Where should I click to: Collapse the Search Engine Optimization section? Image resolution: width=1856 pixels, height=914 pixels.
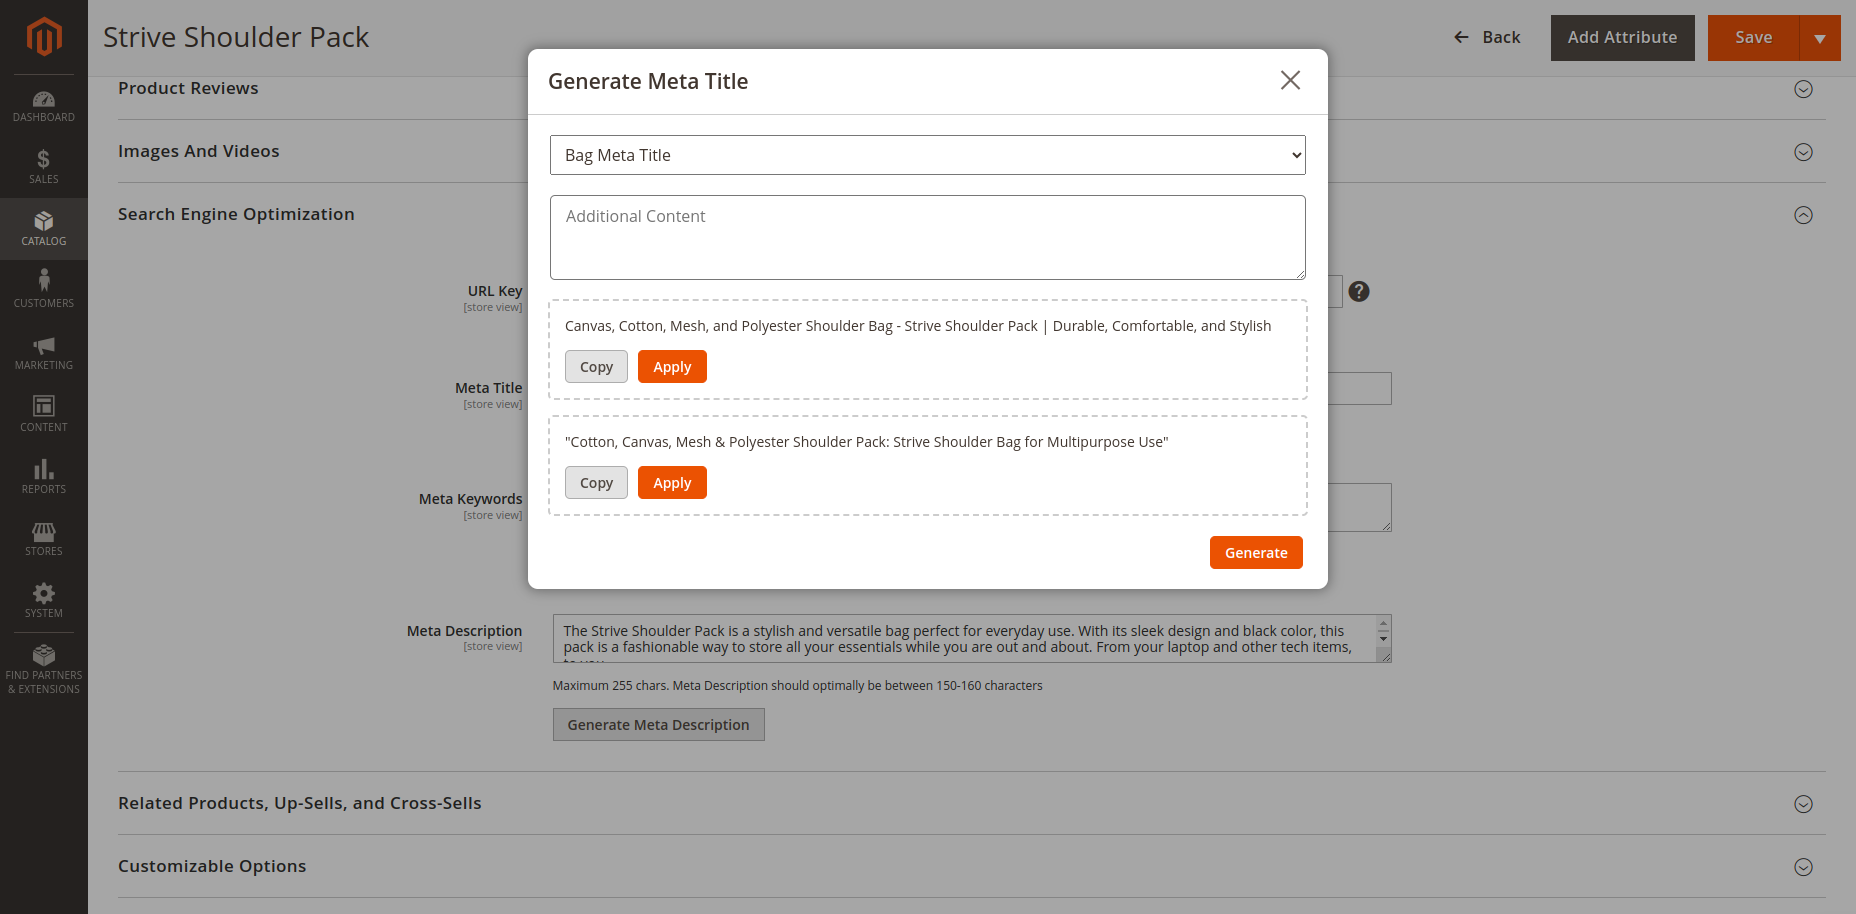coord(1803,215)
